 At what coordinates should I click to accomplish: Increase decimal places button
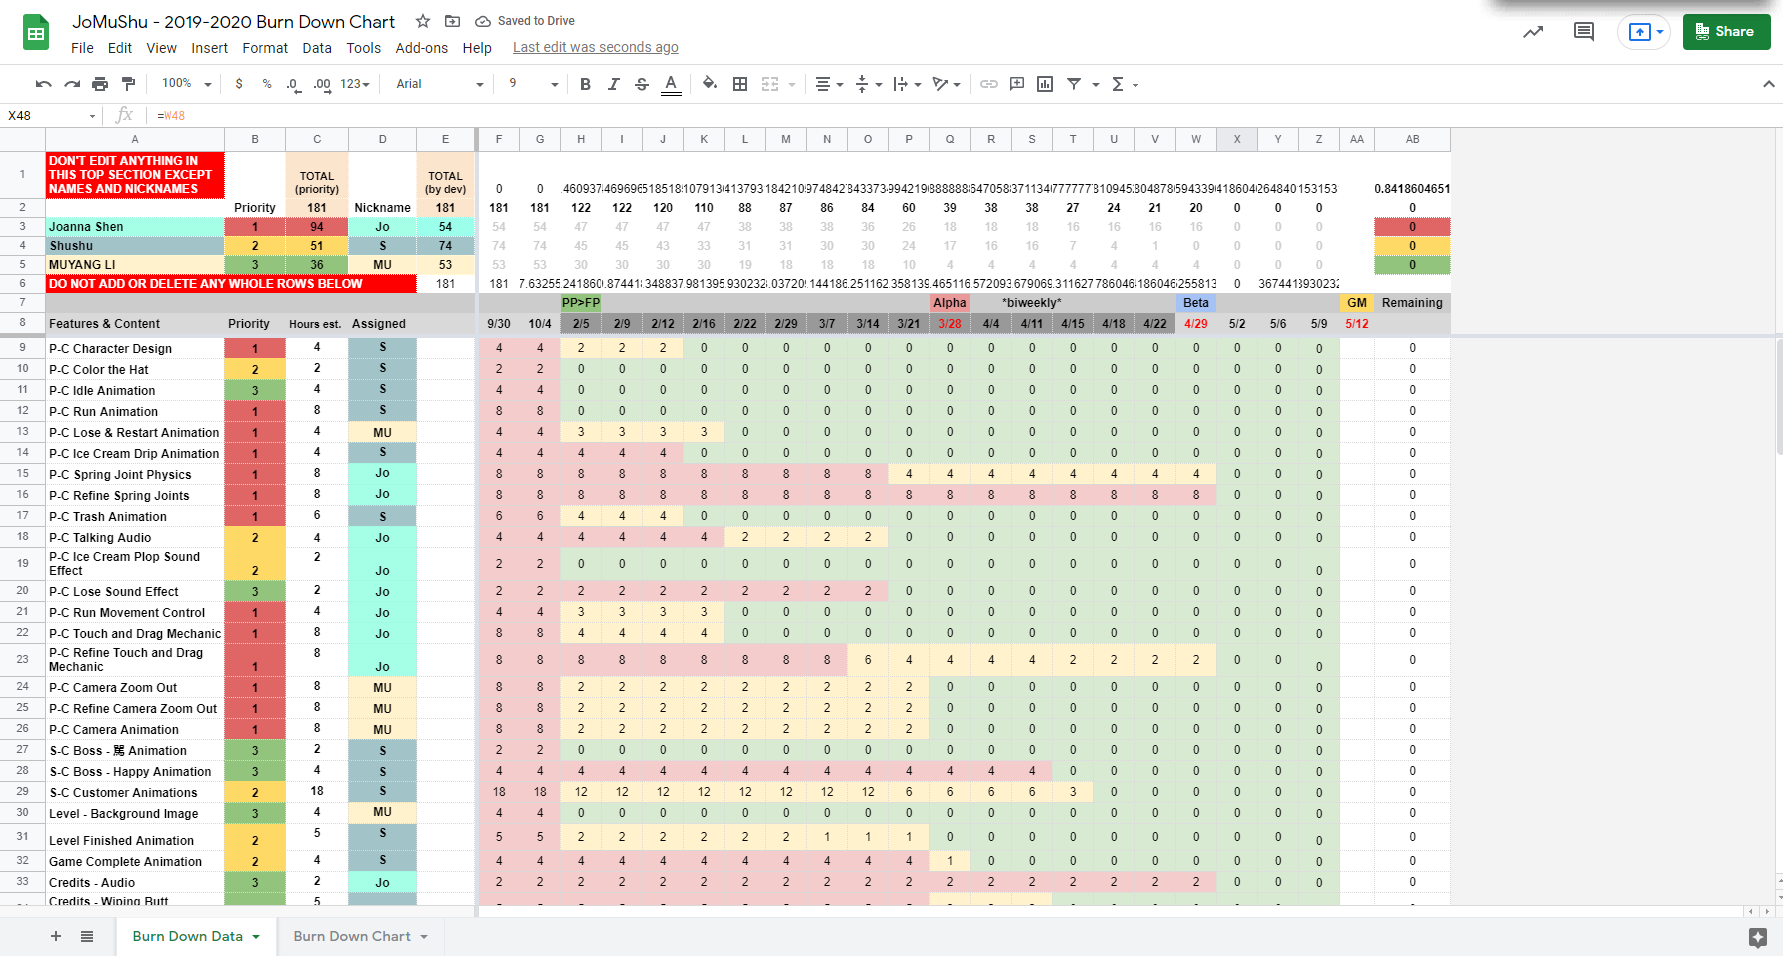(322, 84)
